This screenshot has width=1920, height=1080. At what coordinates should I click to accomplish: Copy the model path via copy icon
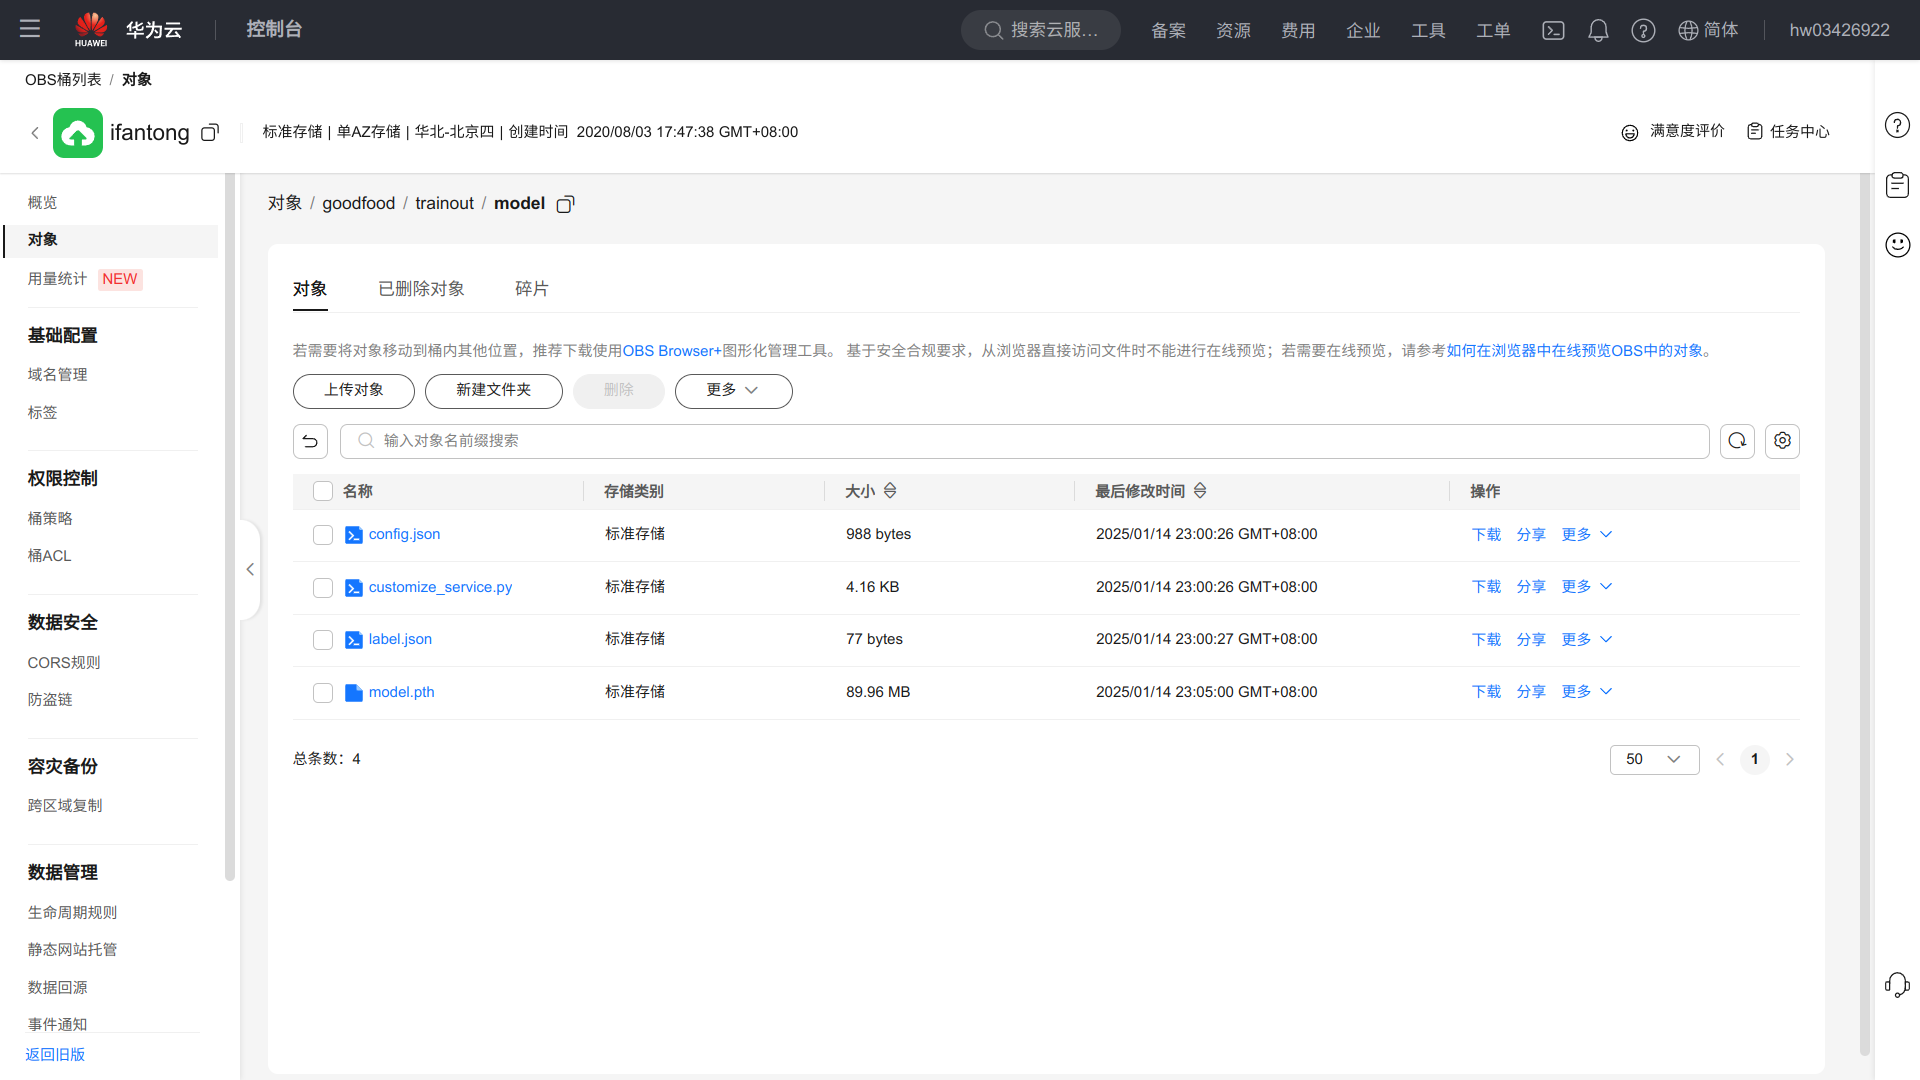pos(565,204)
